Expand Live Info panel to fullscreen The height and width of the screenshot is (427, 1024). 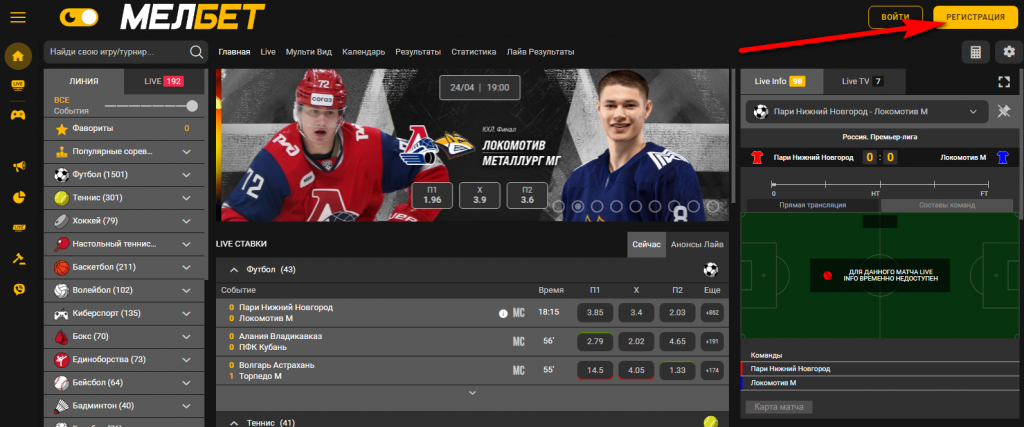(x=1004, y=82)
